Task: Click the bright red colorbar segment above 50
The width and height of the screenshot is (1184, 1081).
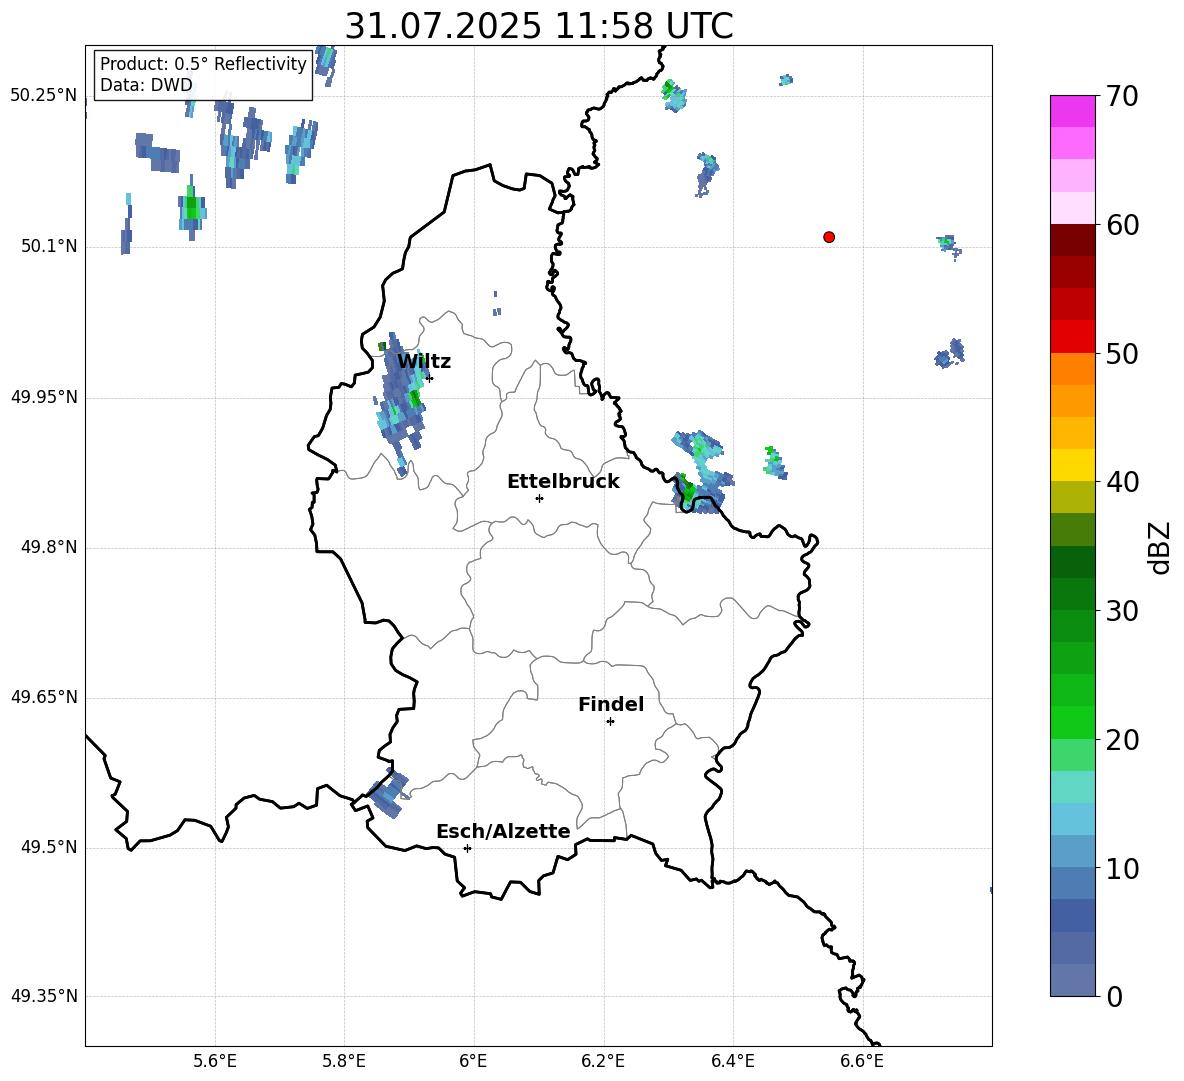Action: [x=1072, y=337]
